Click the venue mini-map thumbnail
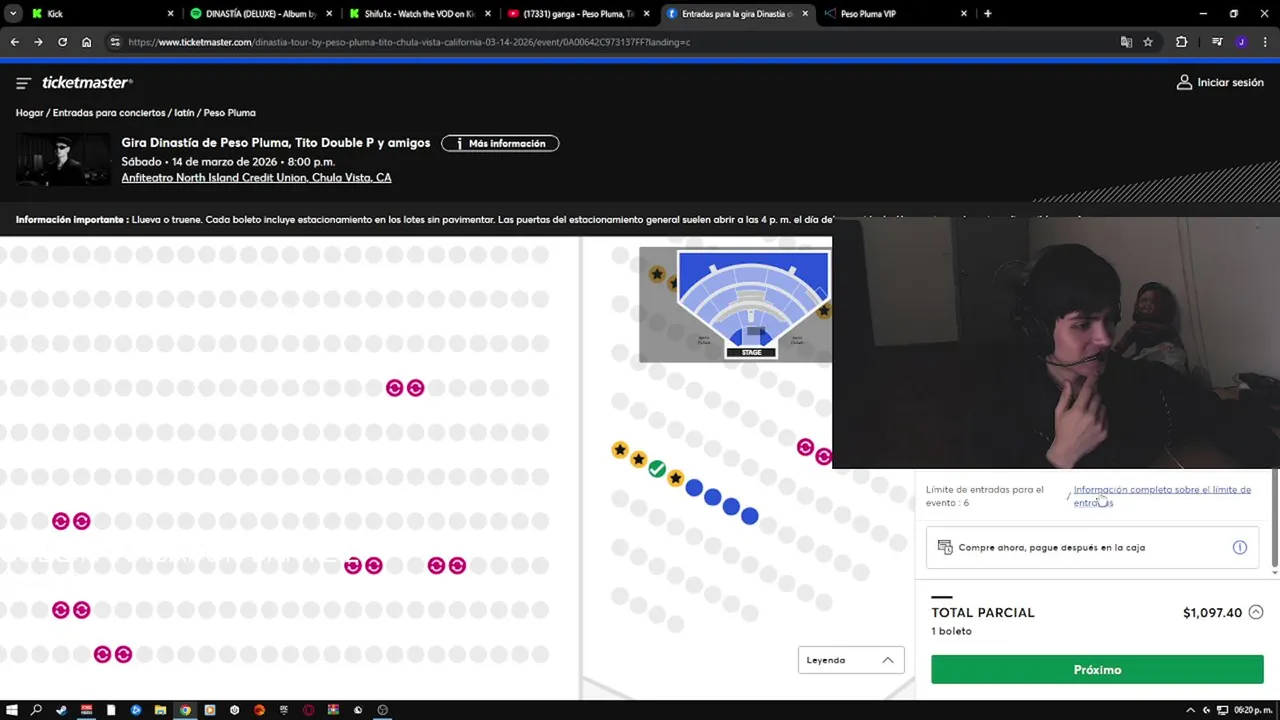Screen dimensions: 1280x720 pos(736,304)
